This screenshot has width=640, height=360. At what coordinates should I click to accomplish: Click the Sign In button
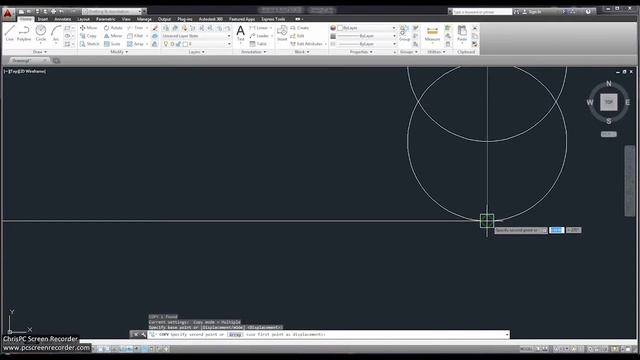[533, 12]
